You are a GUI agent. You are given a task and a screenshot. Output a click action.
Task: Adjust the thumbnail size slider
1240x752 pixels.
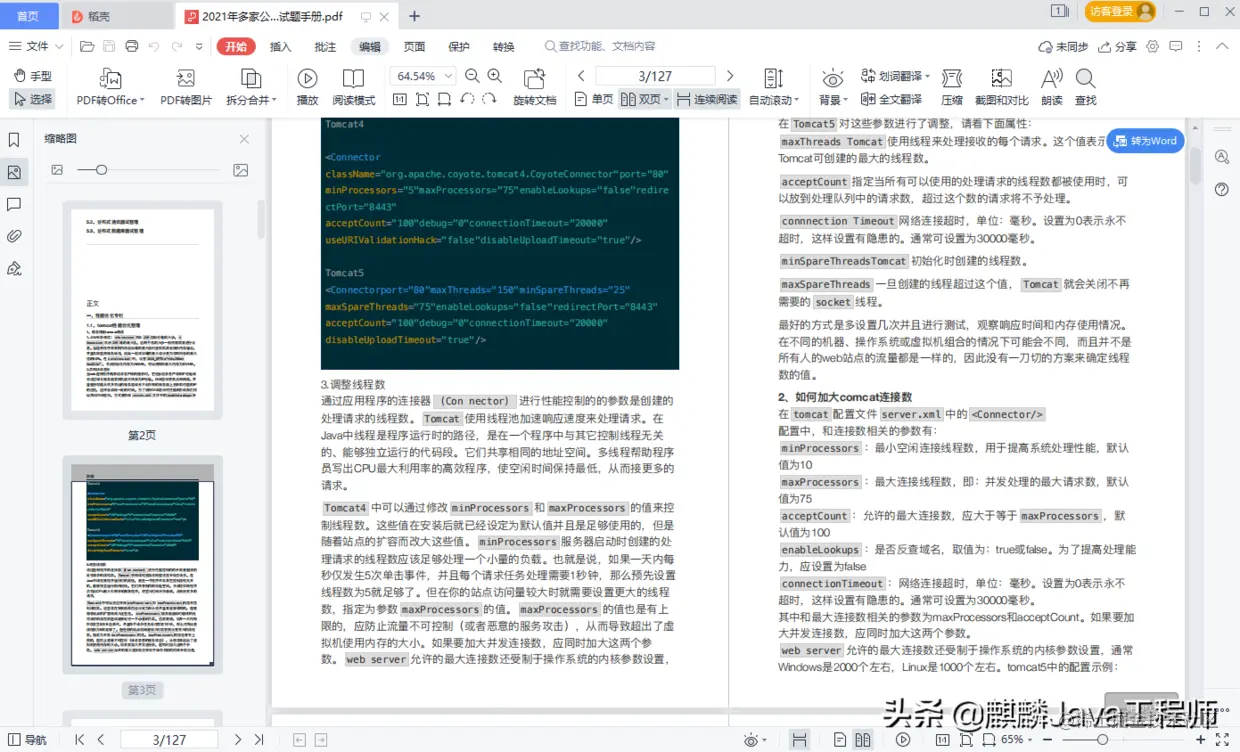(x=101, y=170)
